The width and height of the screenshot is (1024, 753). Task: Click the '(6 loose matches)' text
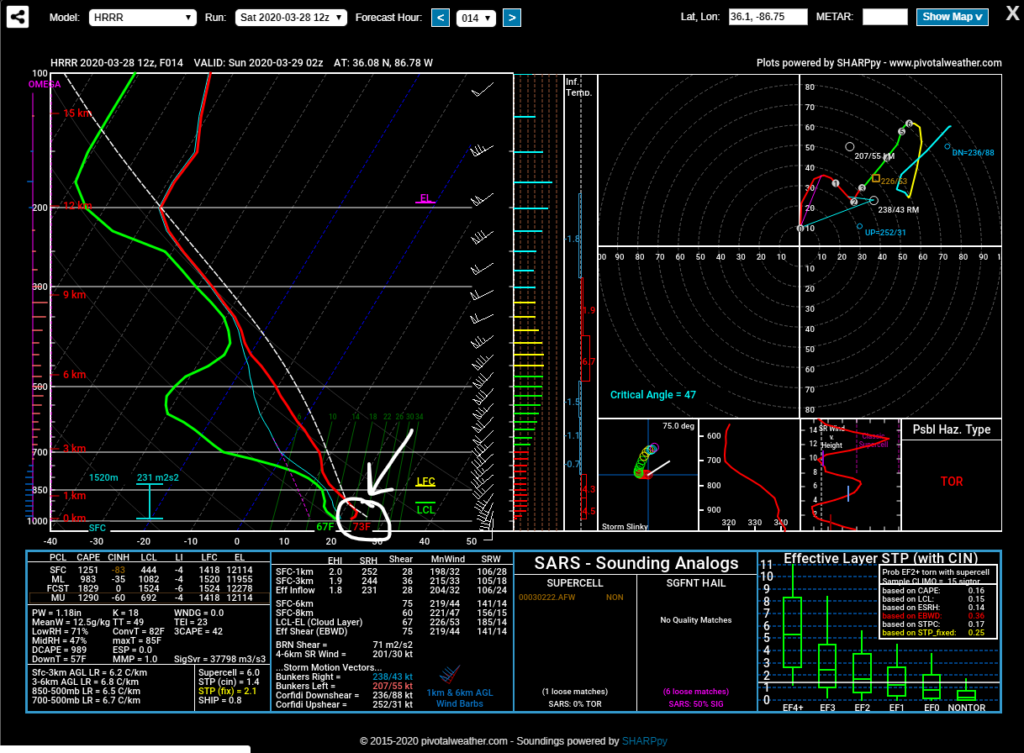pos(696,692)
